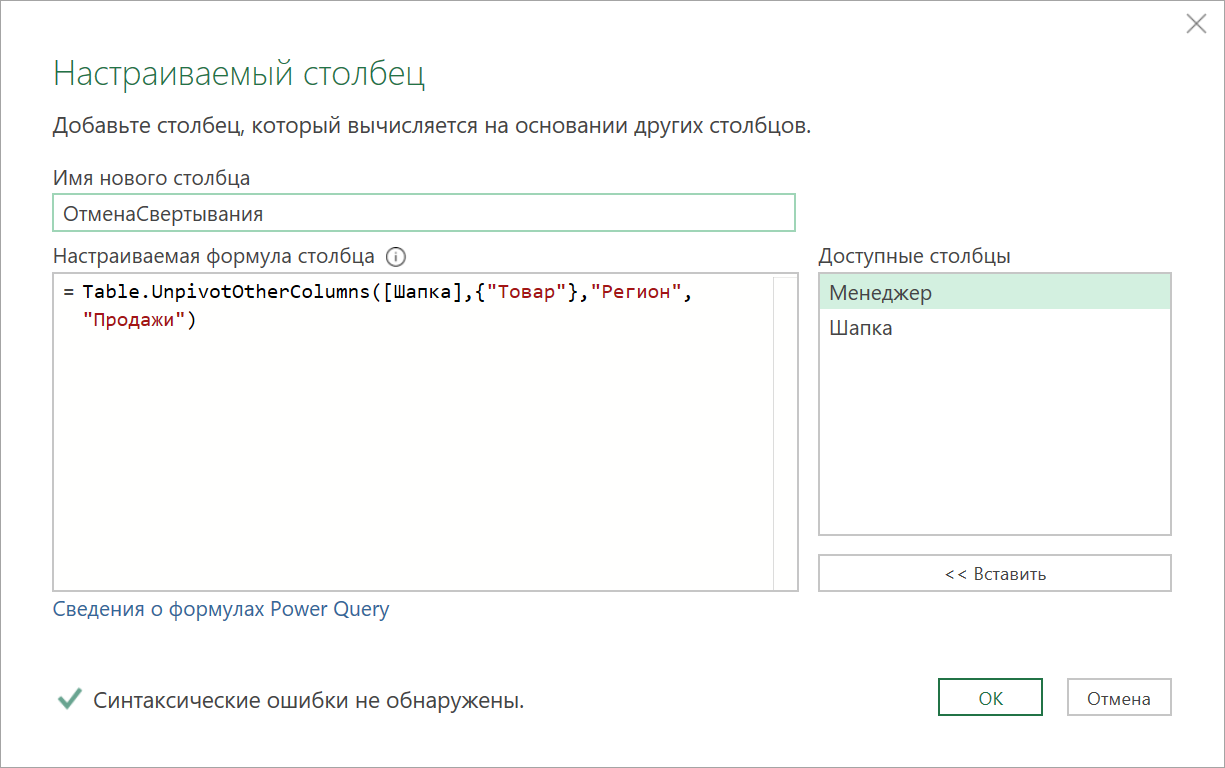
Task: Select Менеджер in available columns list
Action: (994, 292)
